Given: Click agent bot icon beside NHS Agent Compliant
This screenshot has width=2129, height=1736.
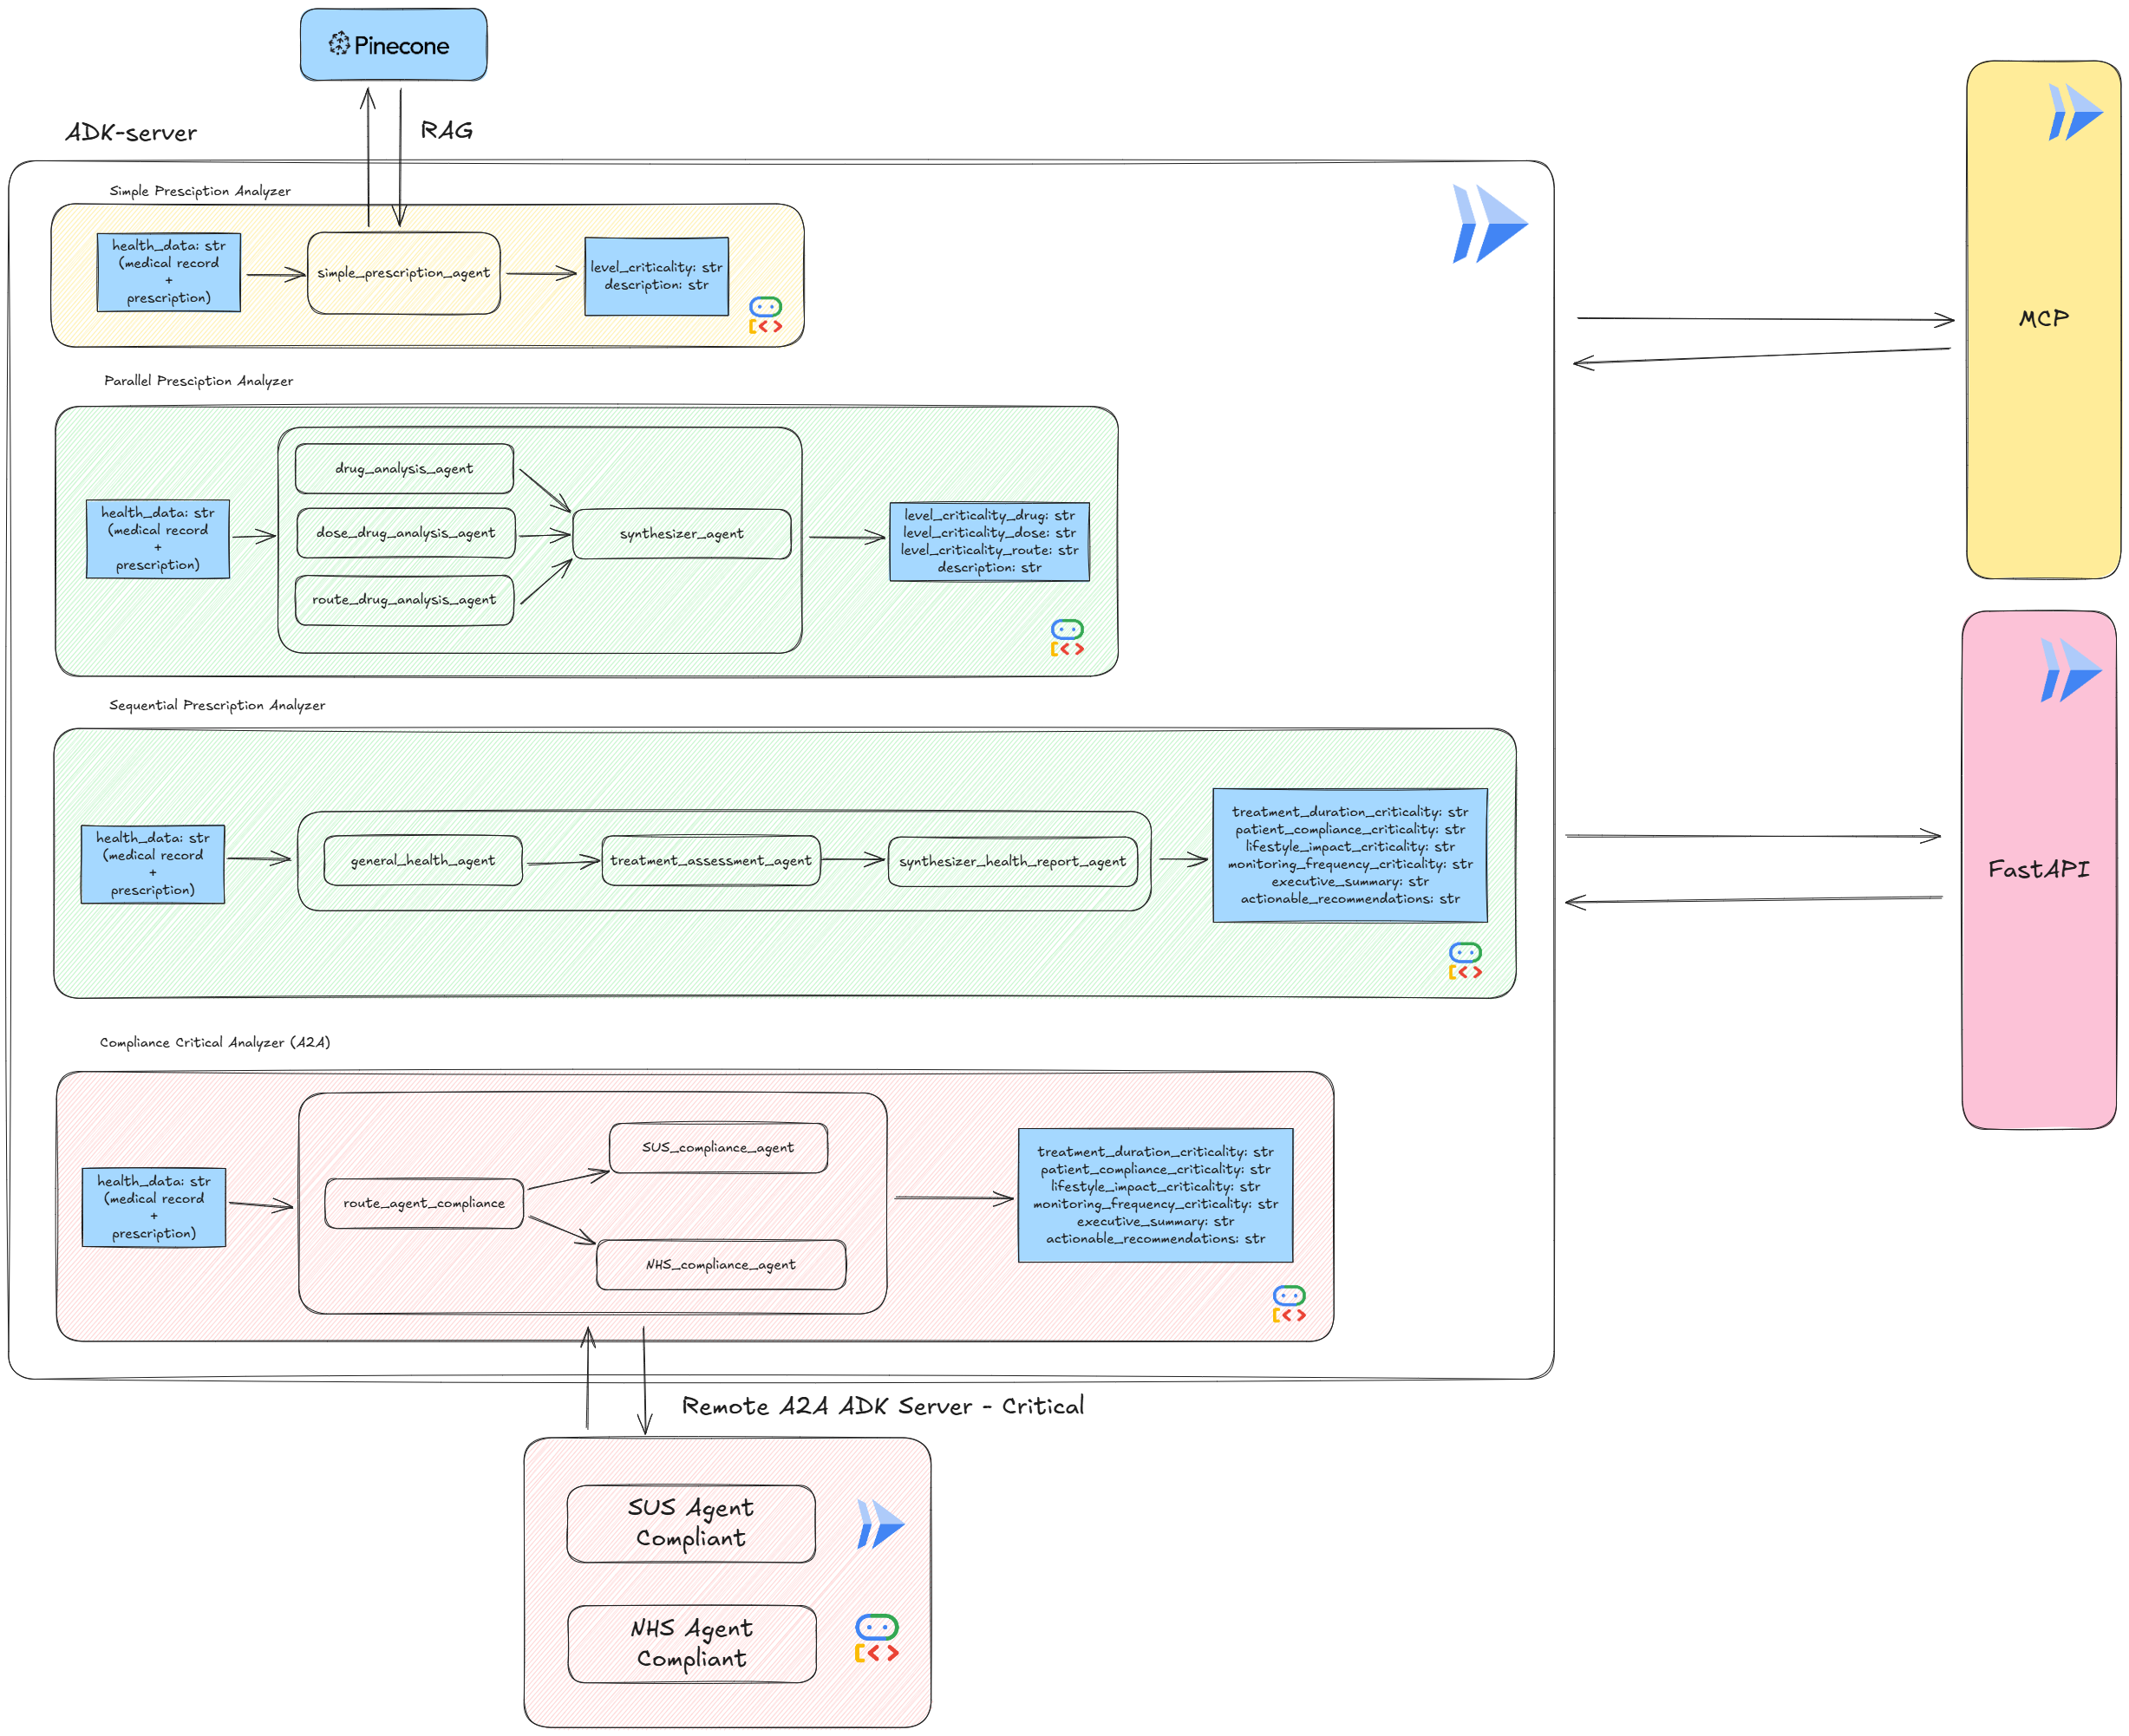Looking at the screenshot, I should click(x=876, y=1638).
